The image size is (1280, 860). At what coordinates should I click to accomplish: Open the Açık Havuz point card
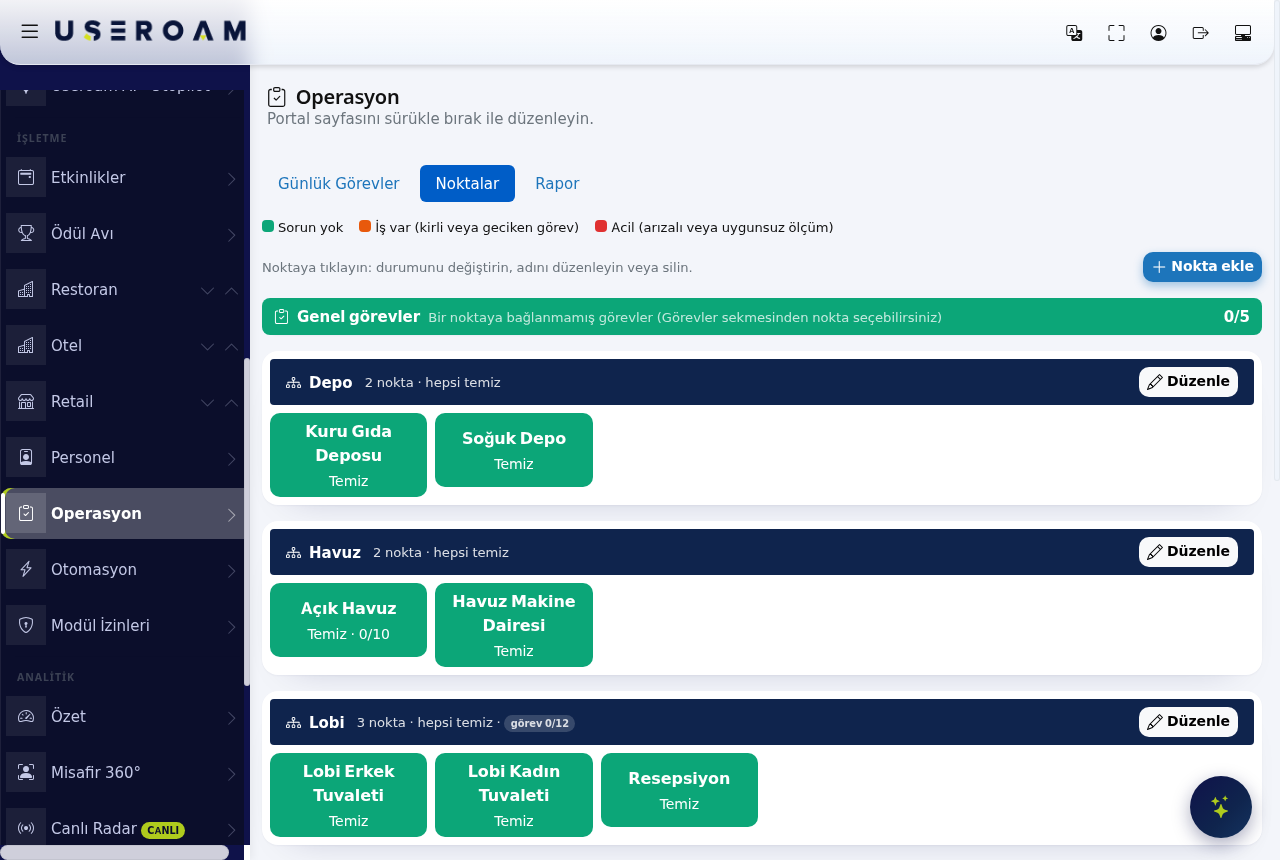click(x=348, y=620)
